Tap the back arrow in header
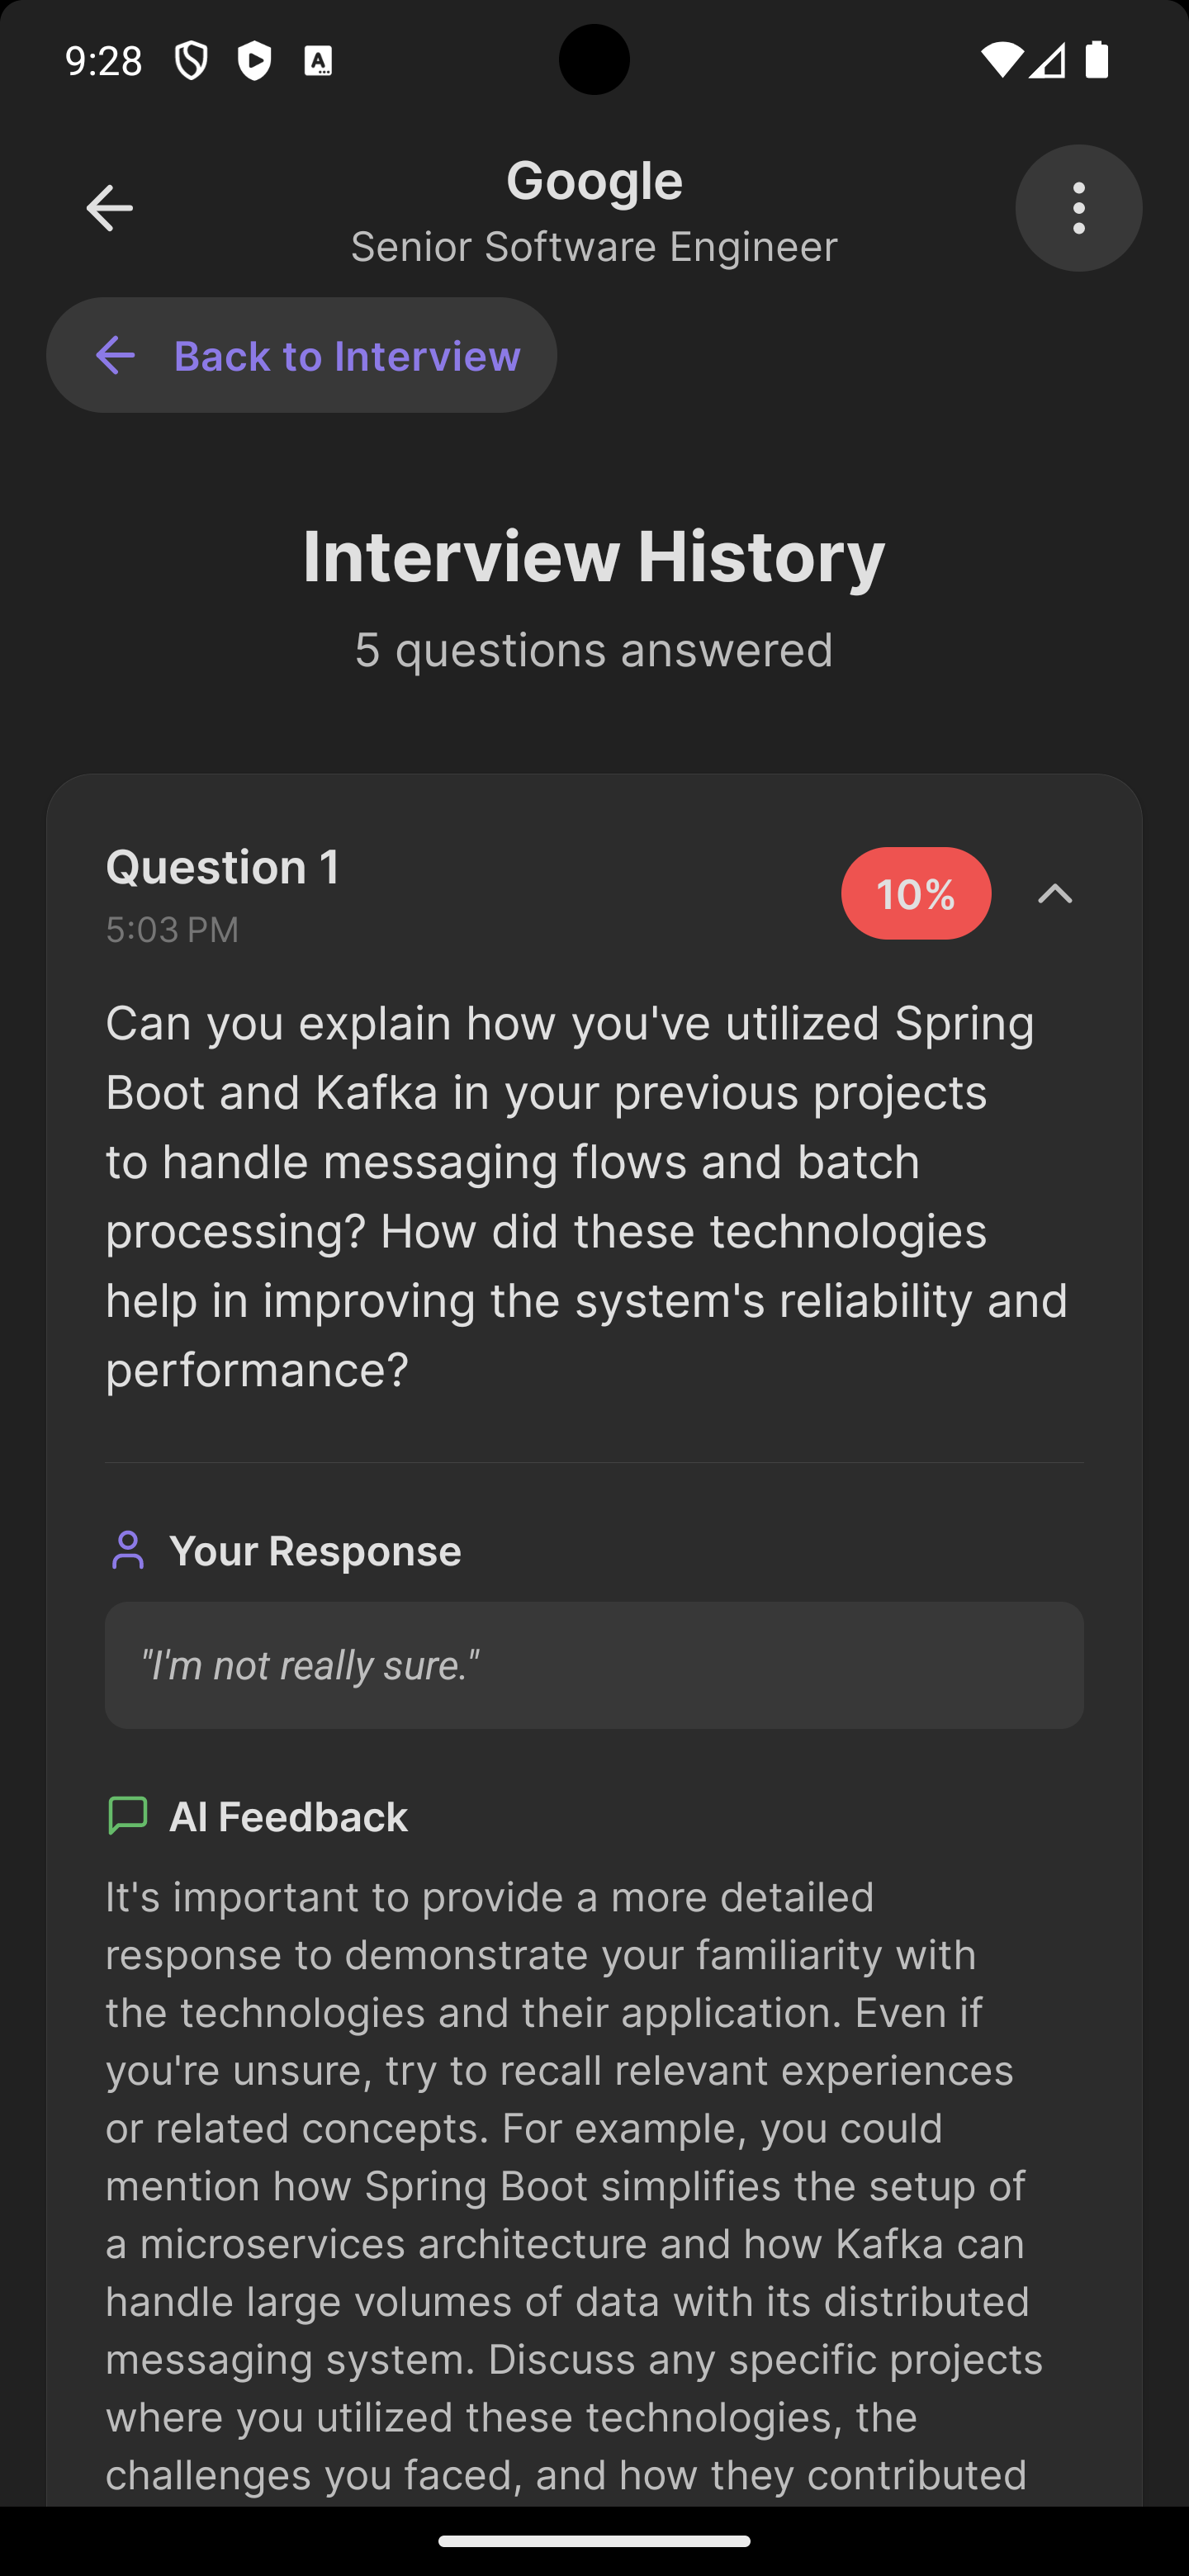This screenshot has height=2576, width=1189. click(x=109, y=208)
